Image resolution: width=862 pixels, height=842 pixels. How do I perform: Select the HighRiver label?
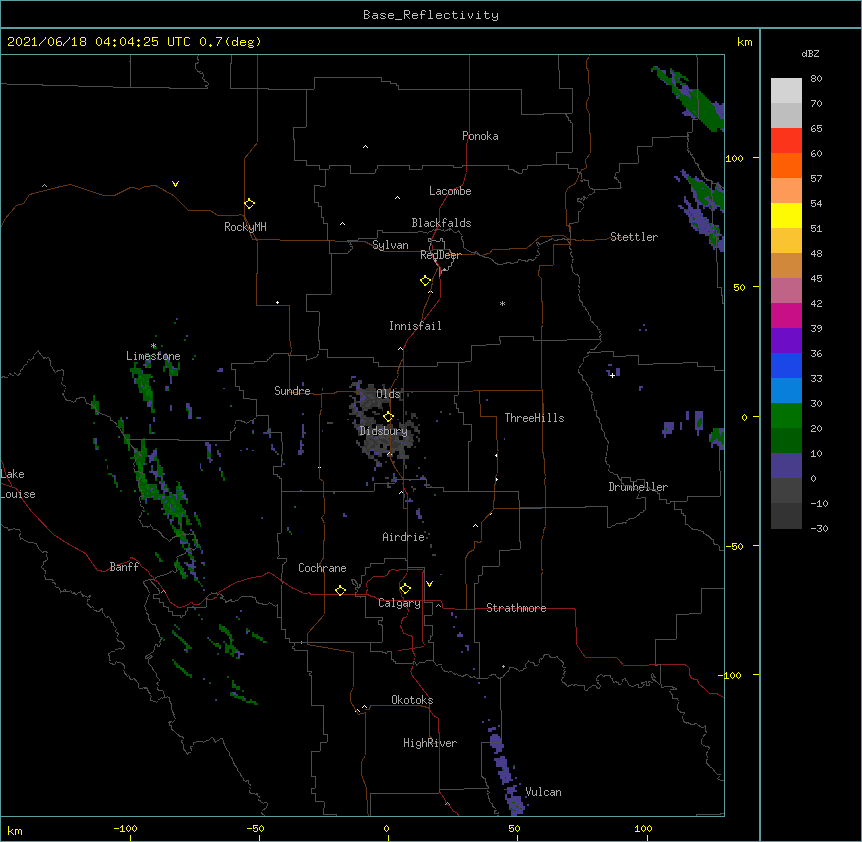[430, 743]
